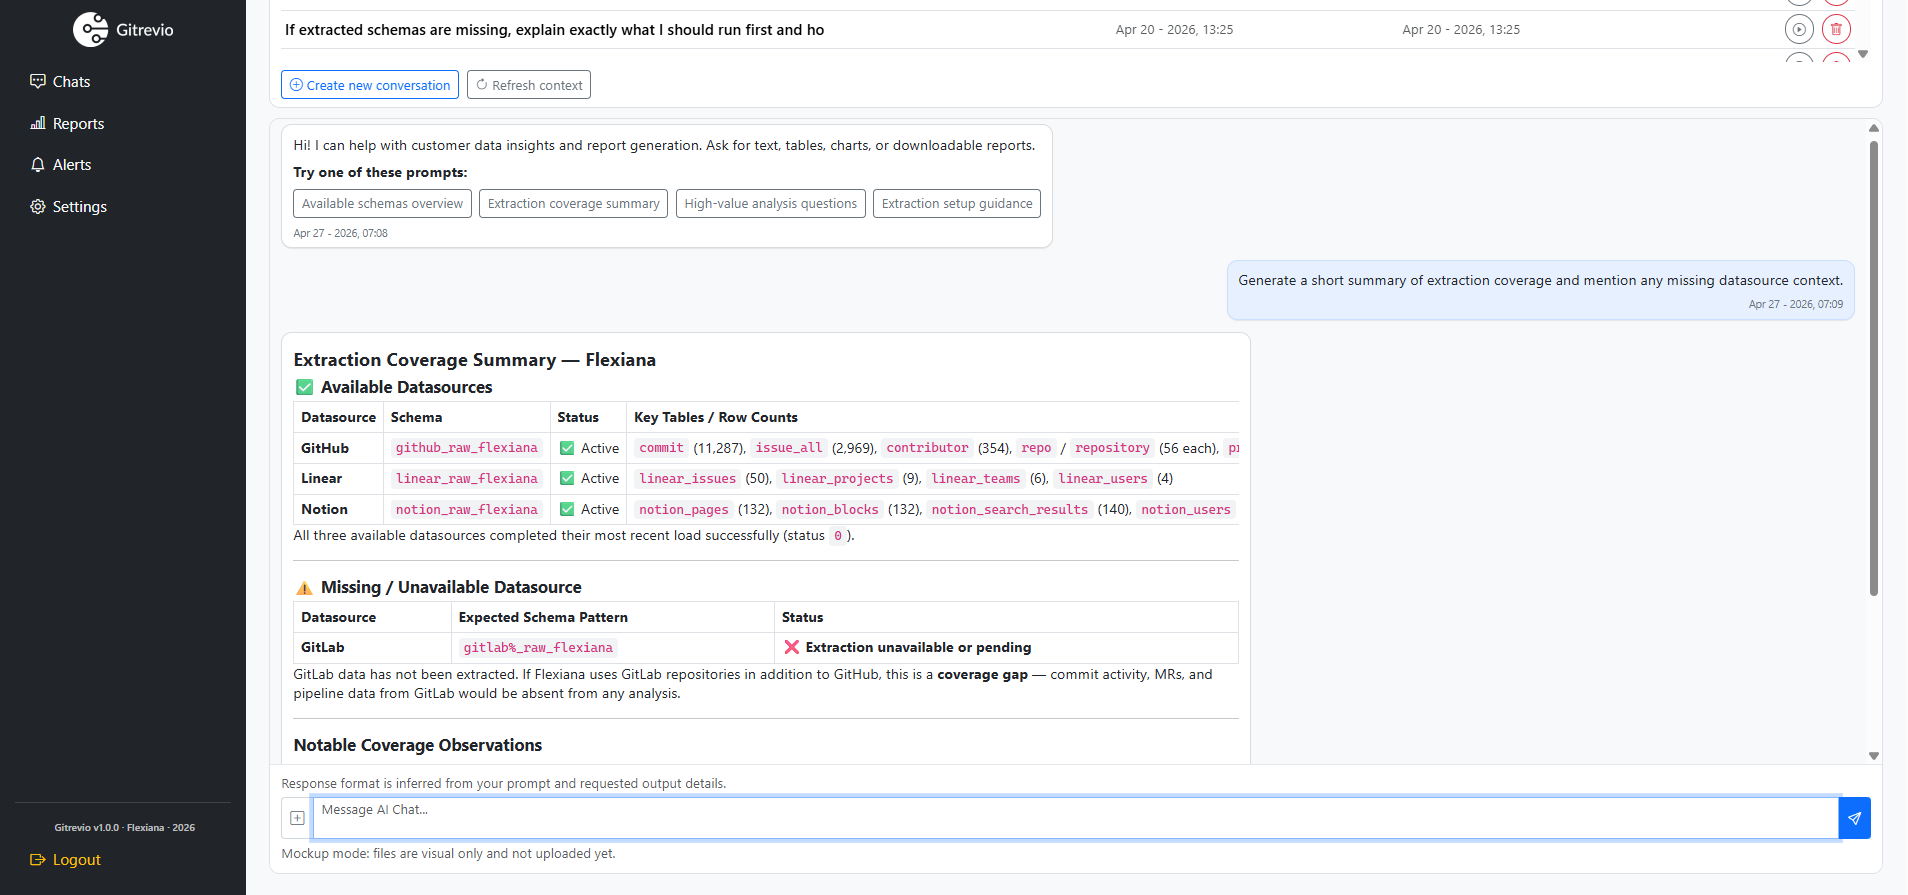Click the Alerts bell icon
This screenshot has height=895, width=1908.
pyautogui.click(x=38, y=164)
